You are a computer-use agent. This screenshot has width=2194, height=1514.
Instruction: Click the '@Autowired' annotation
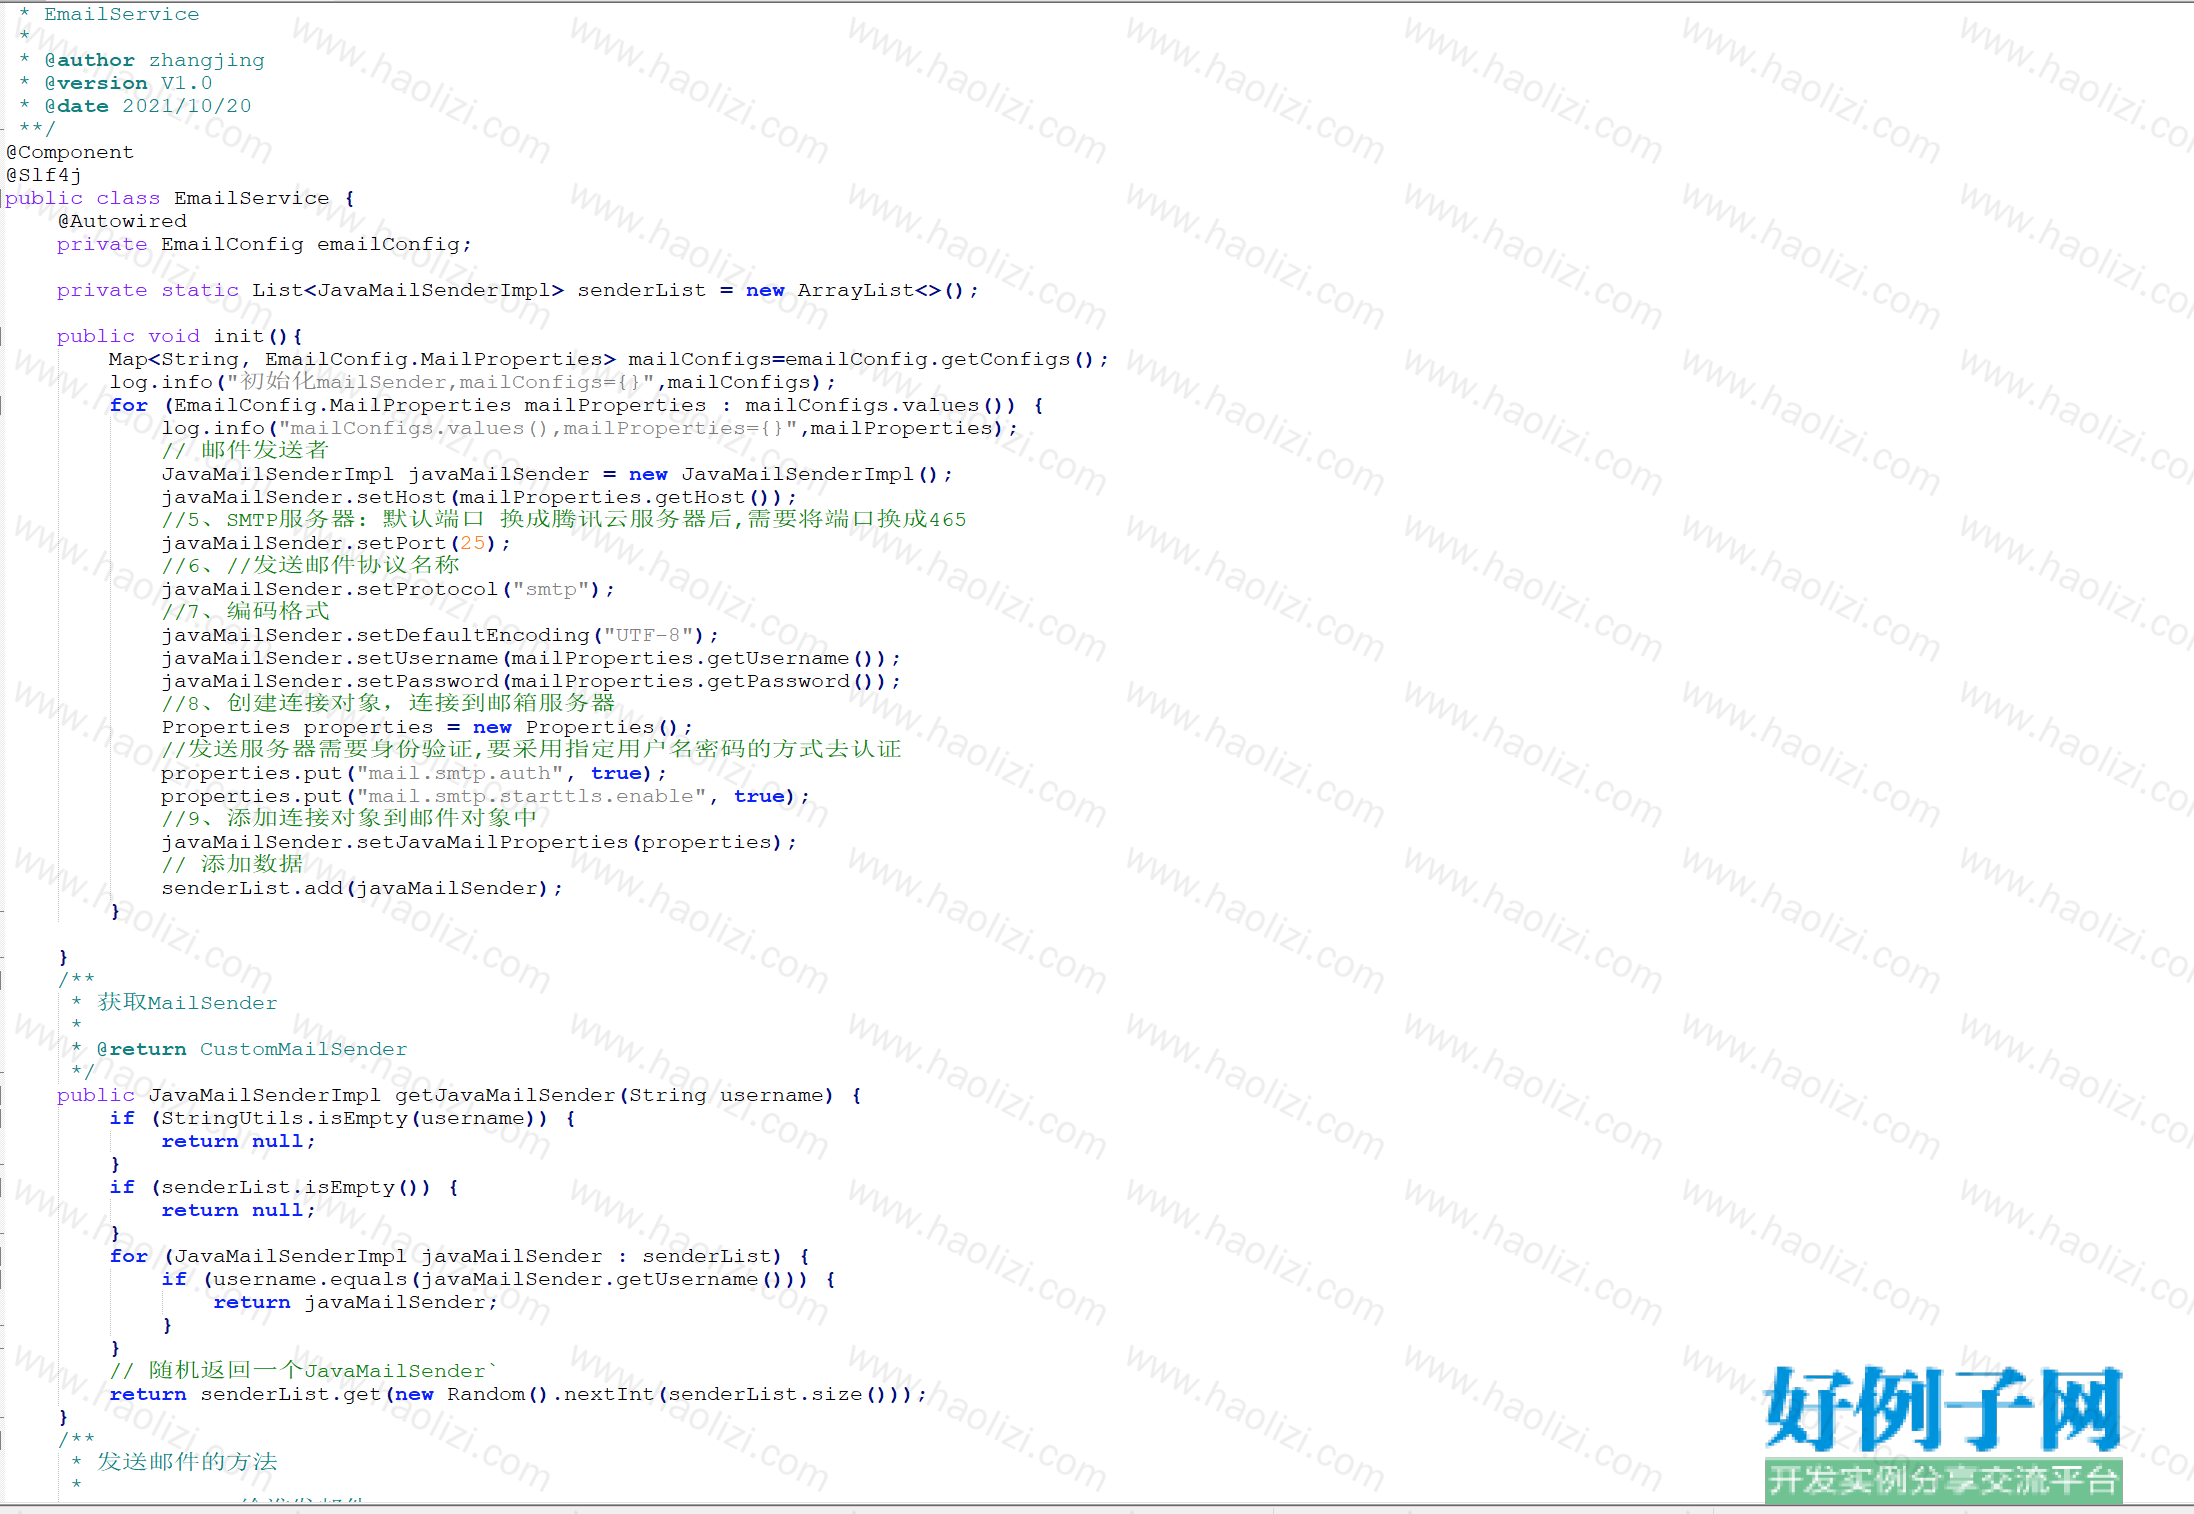pyautogui.click(x=122, y=221)
